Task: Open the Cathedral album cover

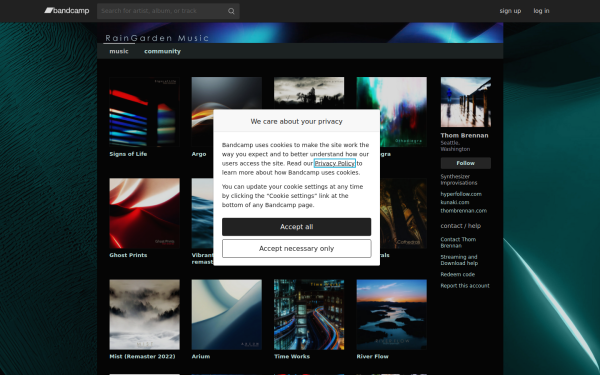Action: (403, 213)
